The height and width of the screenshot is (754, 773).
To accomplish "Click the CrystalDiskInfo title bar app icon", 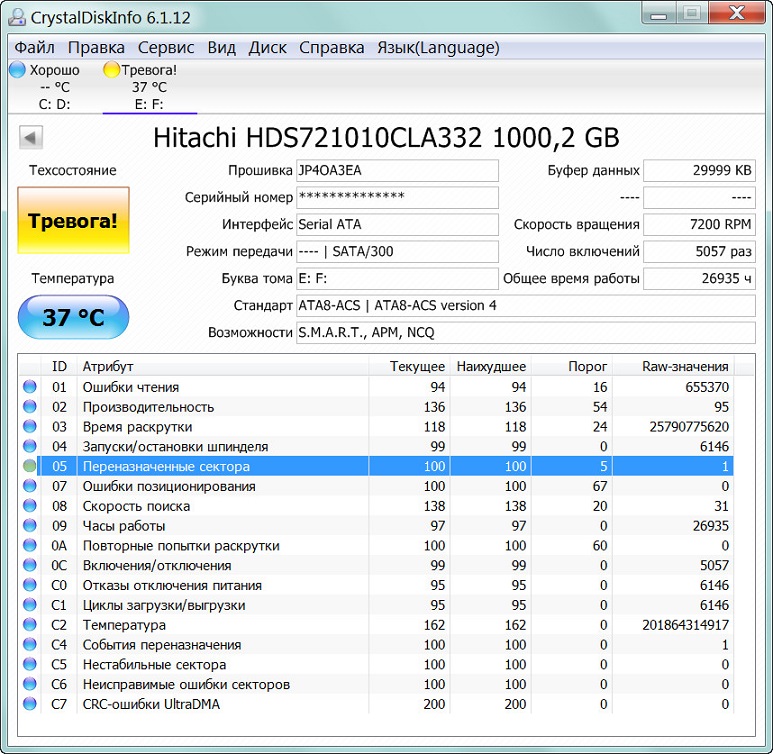I will (x=17, y=17).
